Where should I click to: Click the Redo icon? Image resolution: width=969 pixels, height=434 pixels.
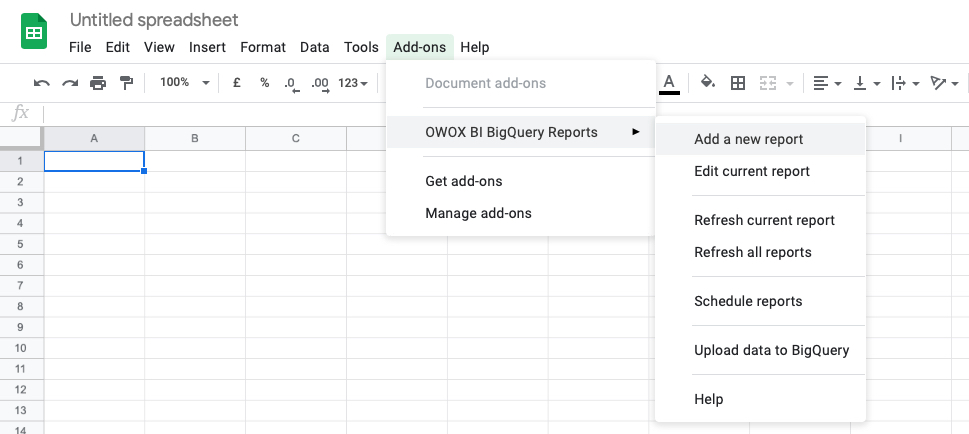70,83
